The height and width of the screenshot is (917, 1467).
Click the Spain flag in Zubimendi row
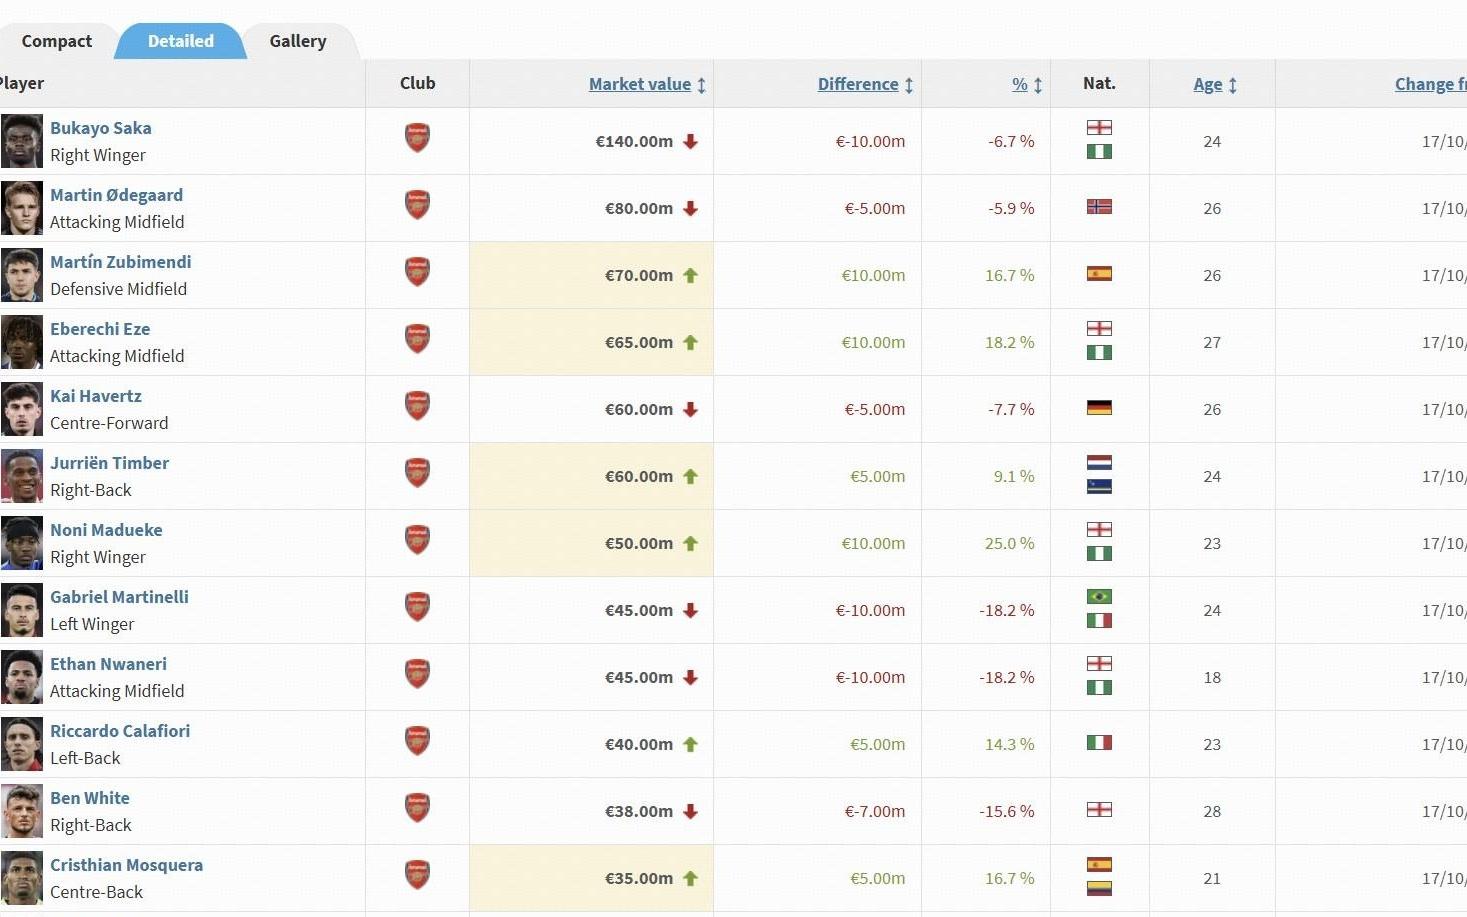click(x=1099, y=274)
